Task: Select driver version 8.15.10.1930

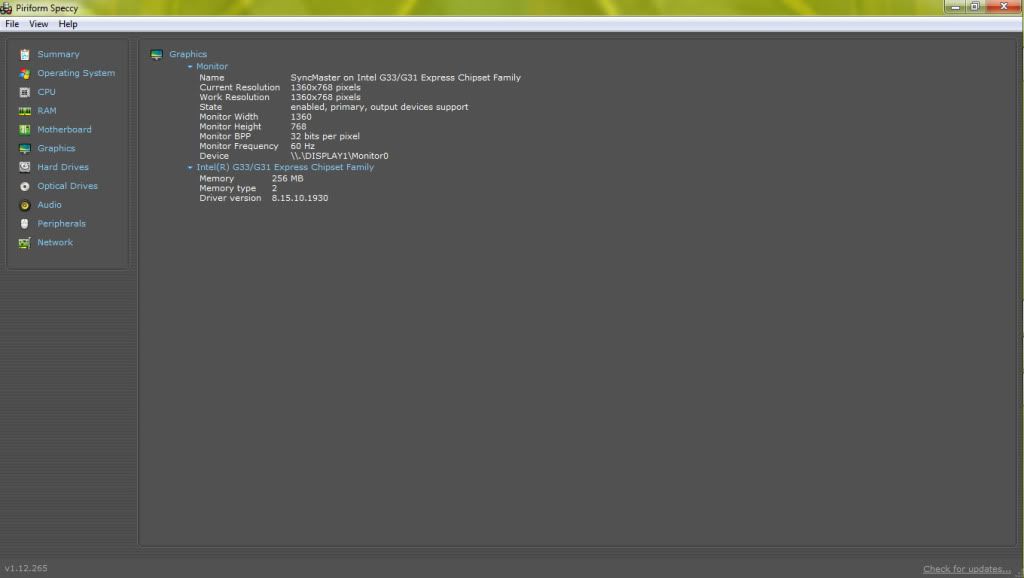Action: tap(300, 198)
